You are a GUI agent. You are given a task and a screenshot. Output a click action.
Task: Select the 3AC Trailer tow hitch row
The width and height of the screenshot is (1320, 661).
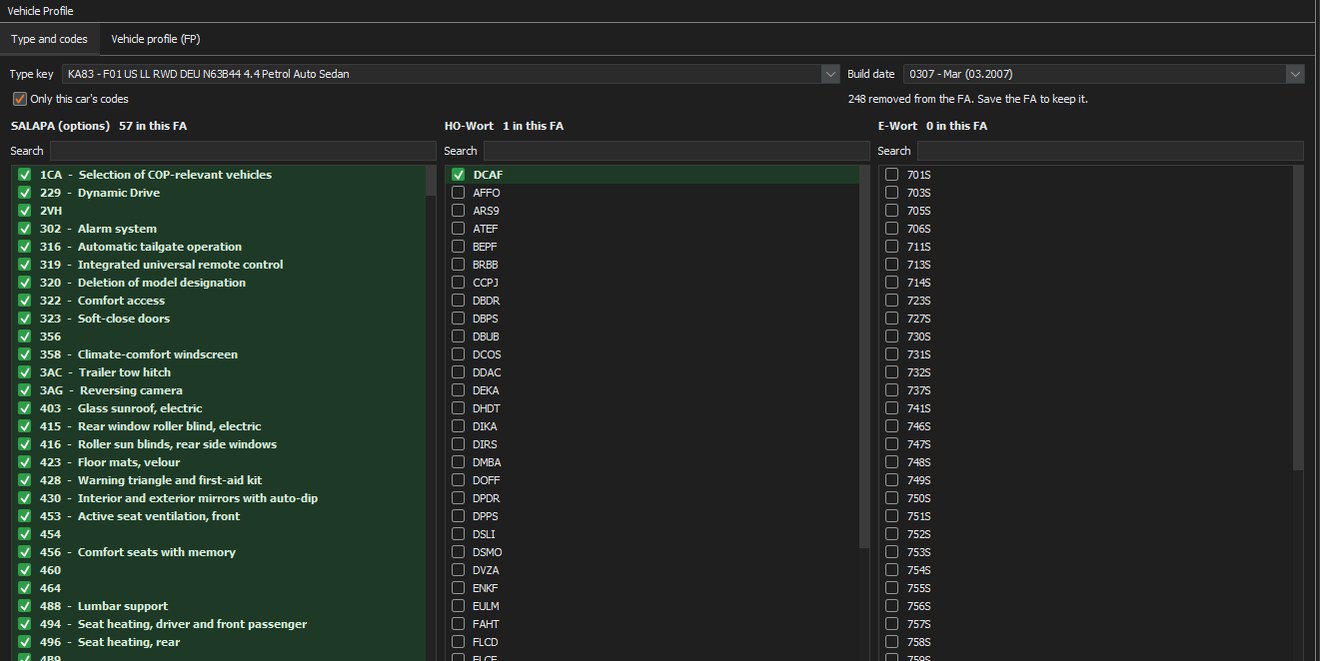click(219, 373)
